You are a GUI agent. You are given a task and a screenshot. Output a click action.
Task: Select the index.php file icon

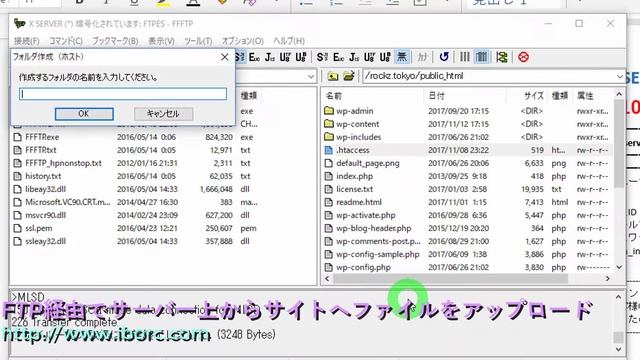click(x=329, y=176)
